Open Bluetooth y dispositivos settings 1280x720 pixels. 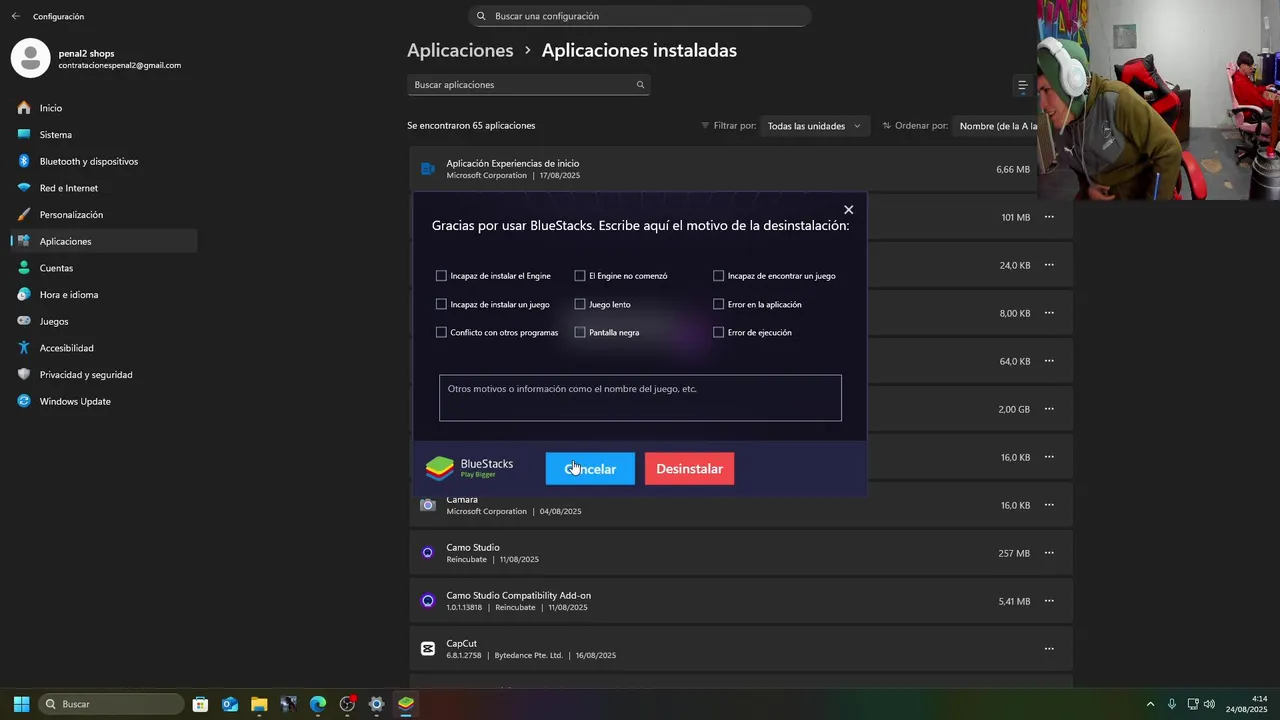104,161
